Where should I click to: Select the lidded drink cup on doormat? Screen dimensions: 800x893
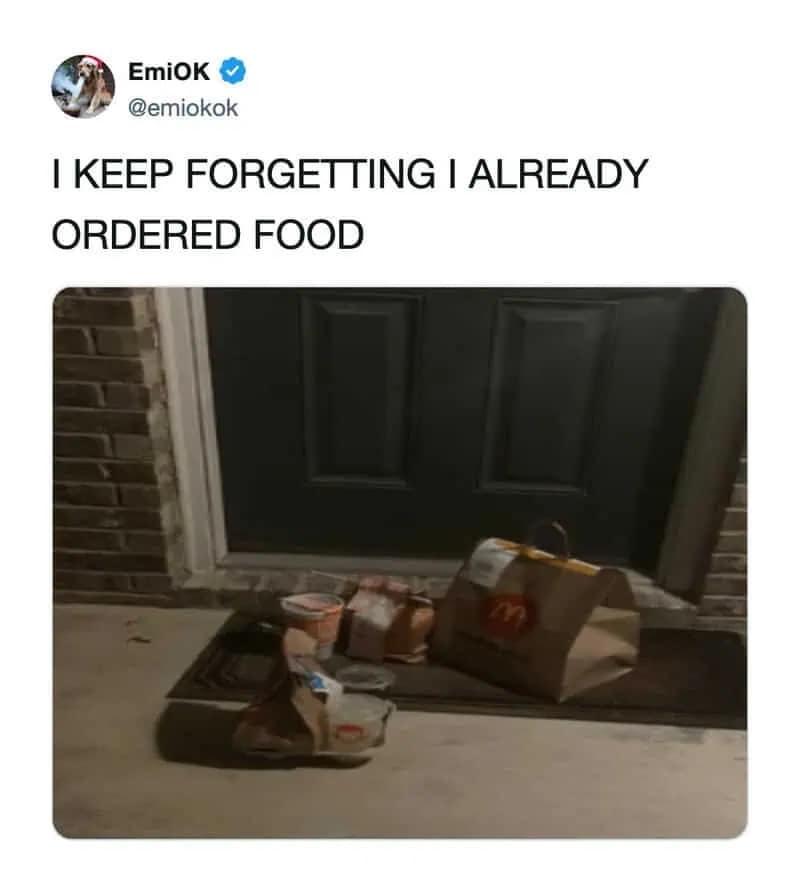tap(312, 621)
